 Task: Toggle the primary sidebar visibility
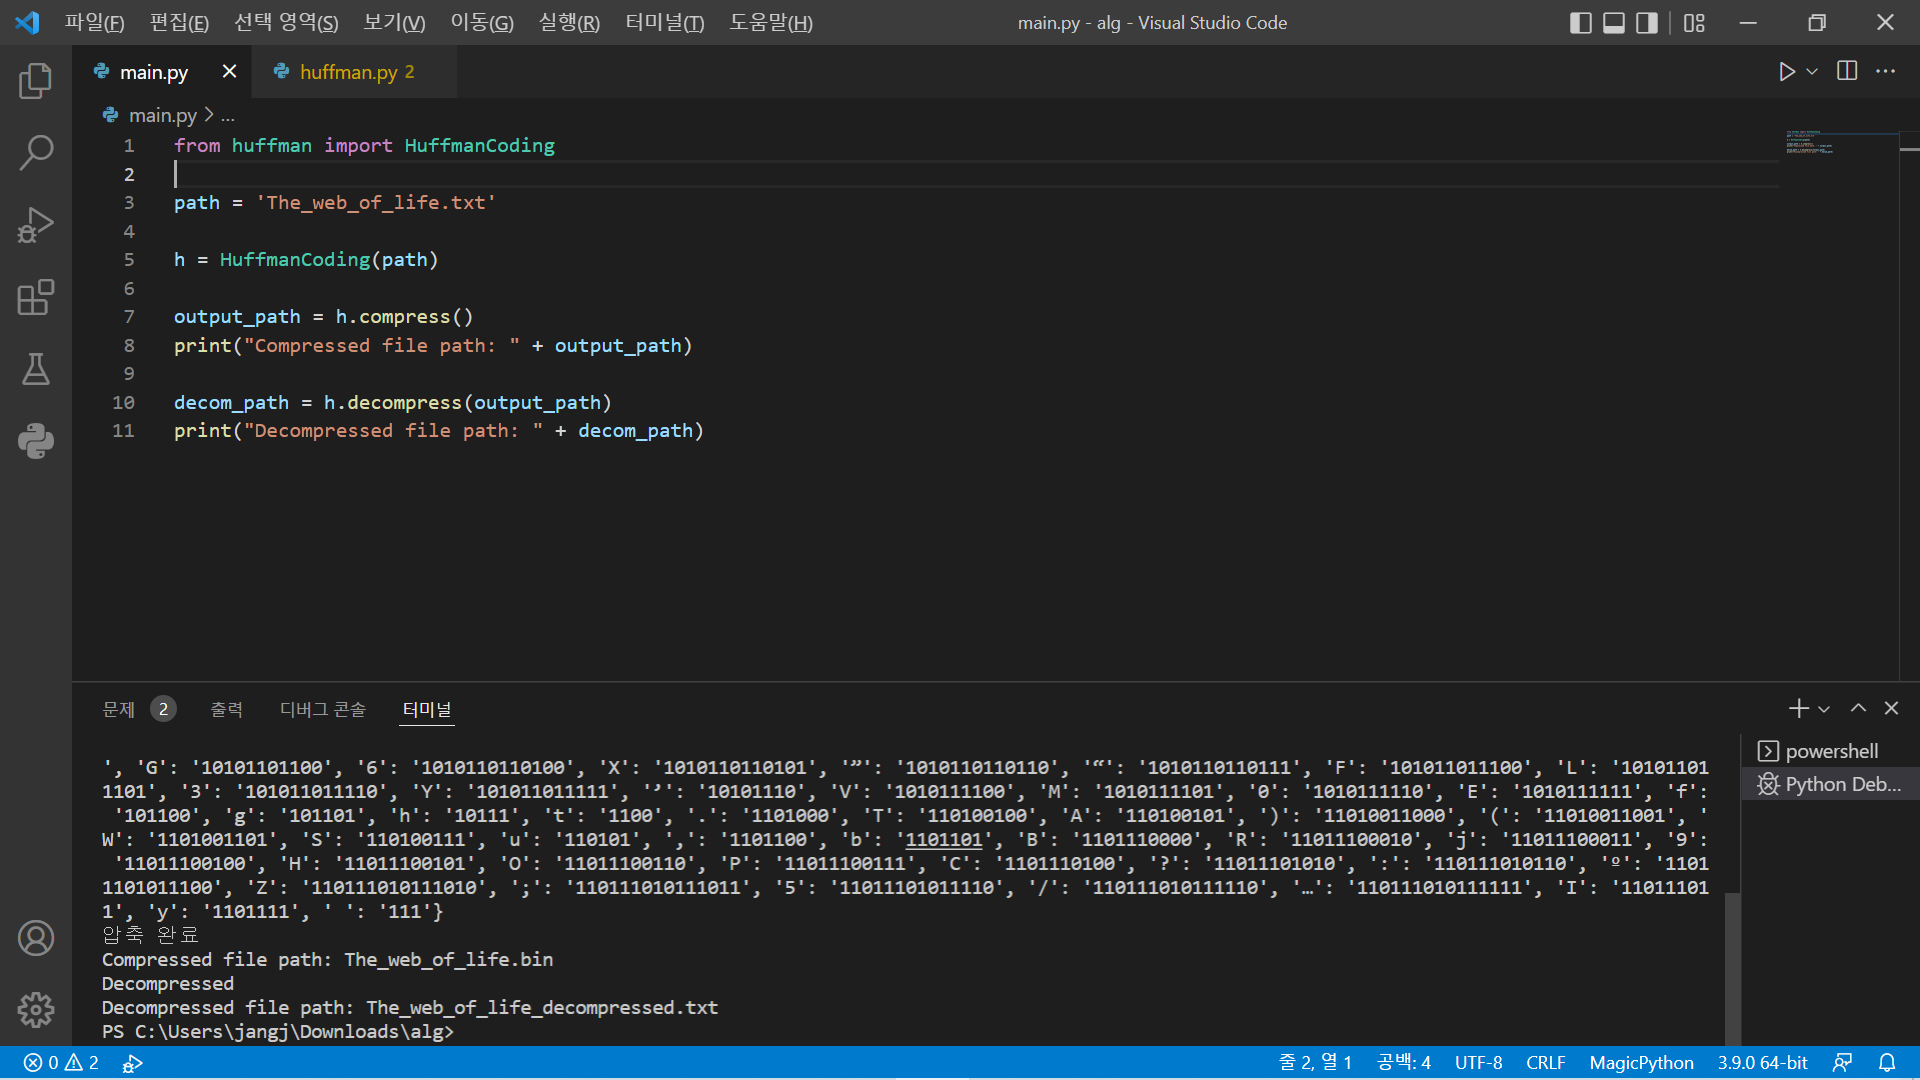tap(1581, 22)
